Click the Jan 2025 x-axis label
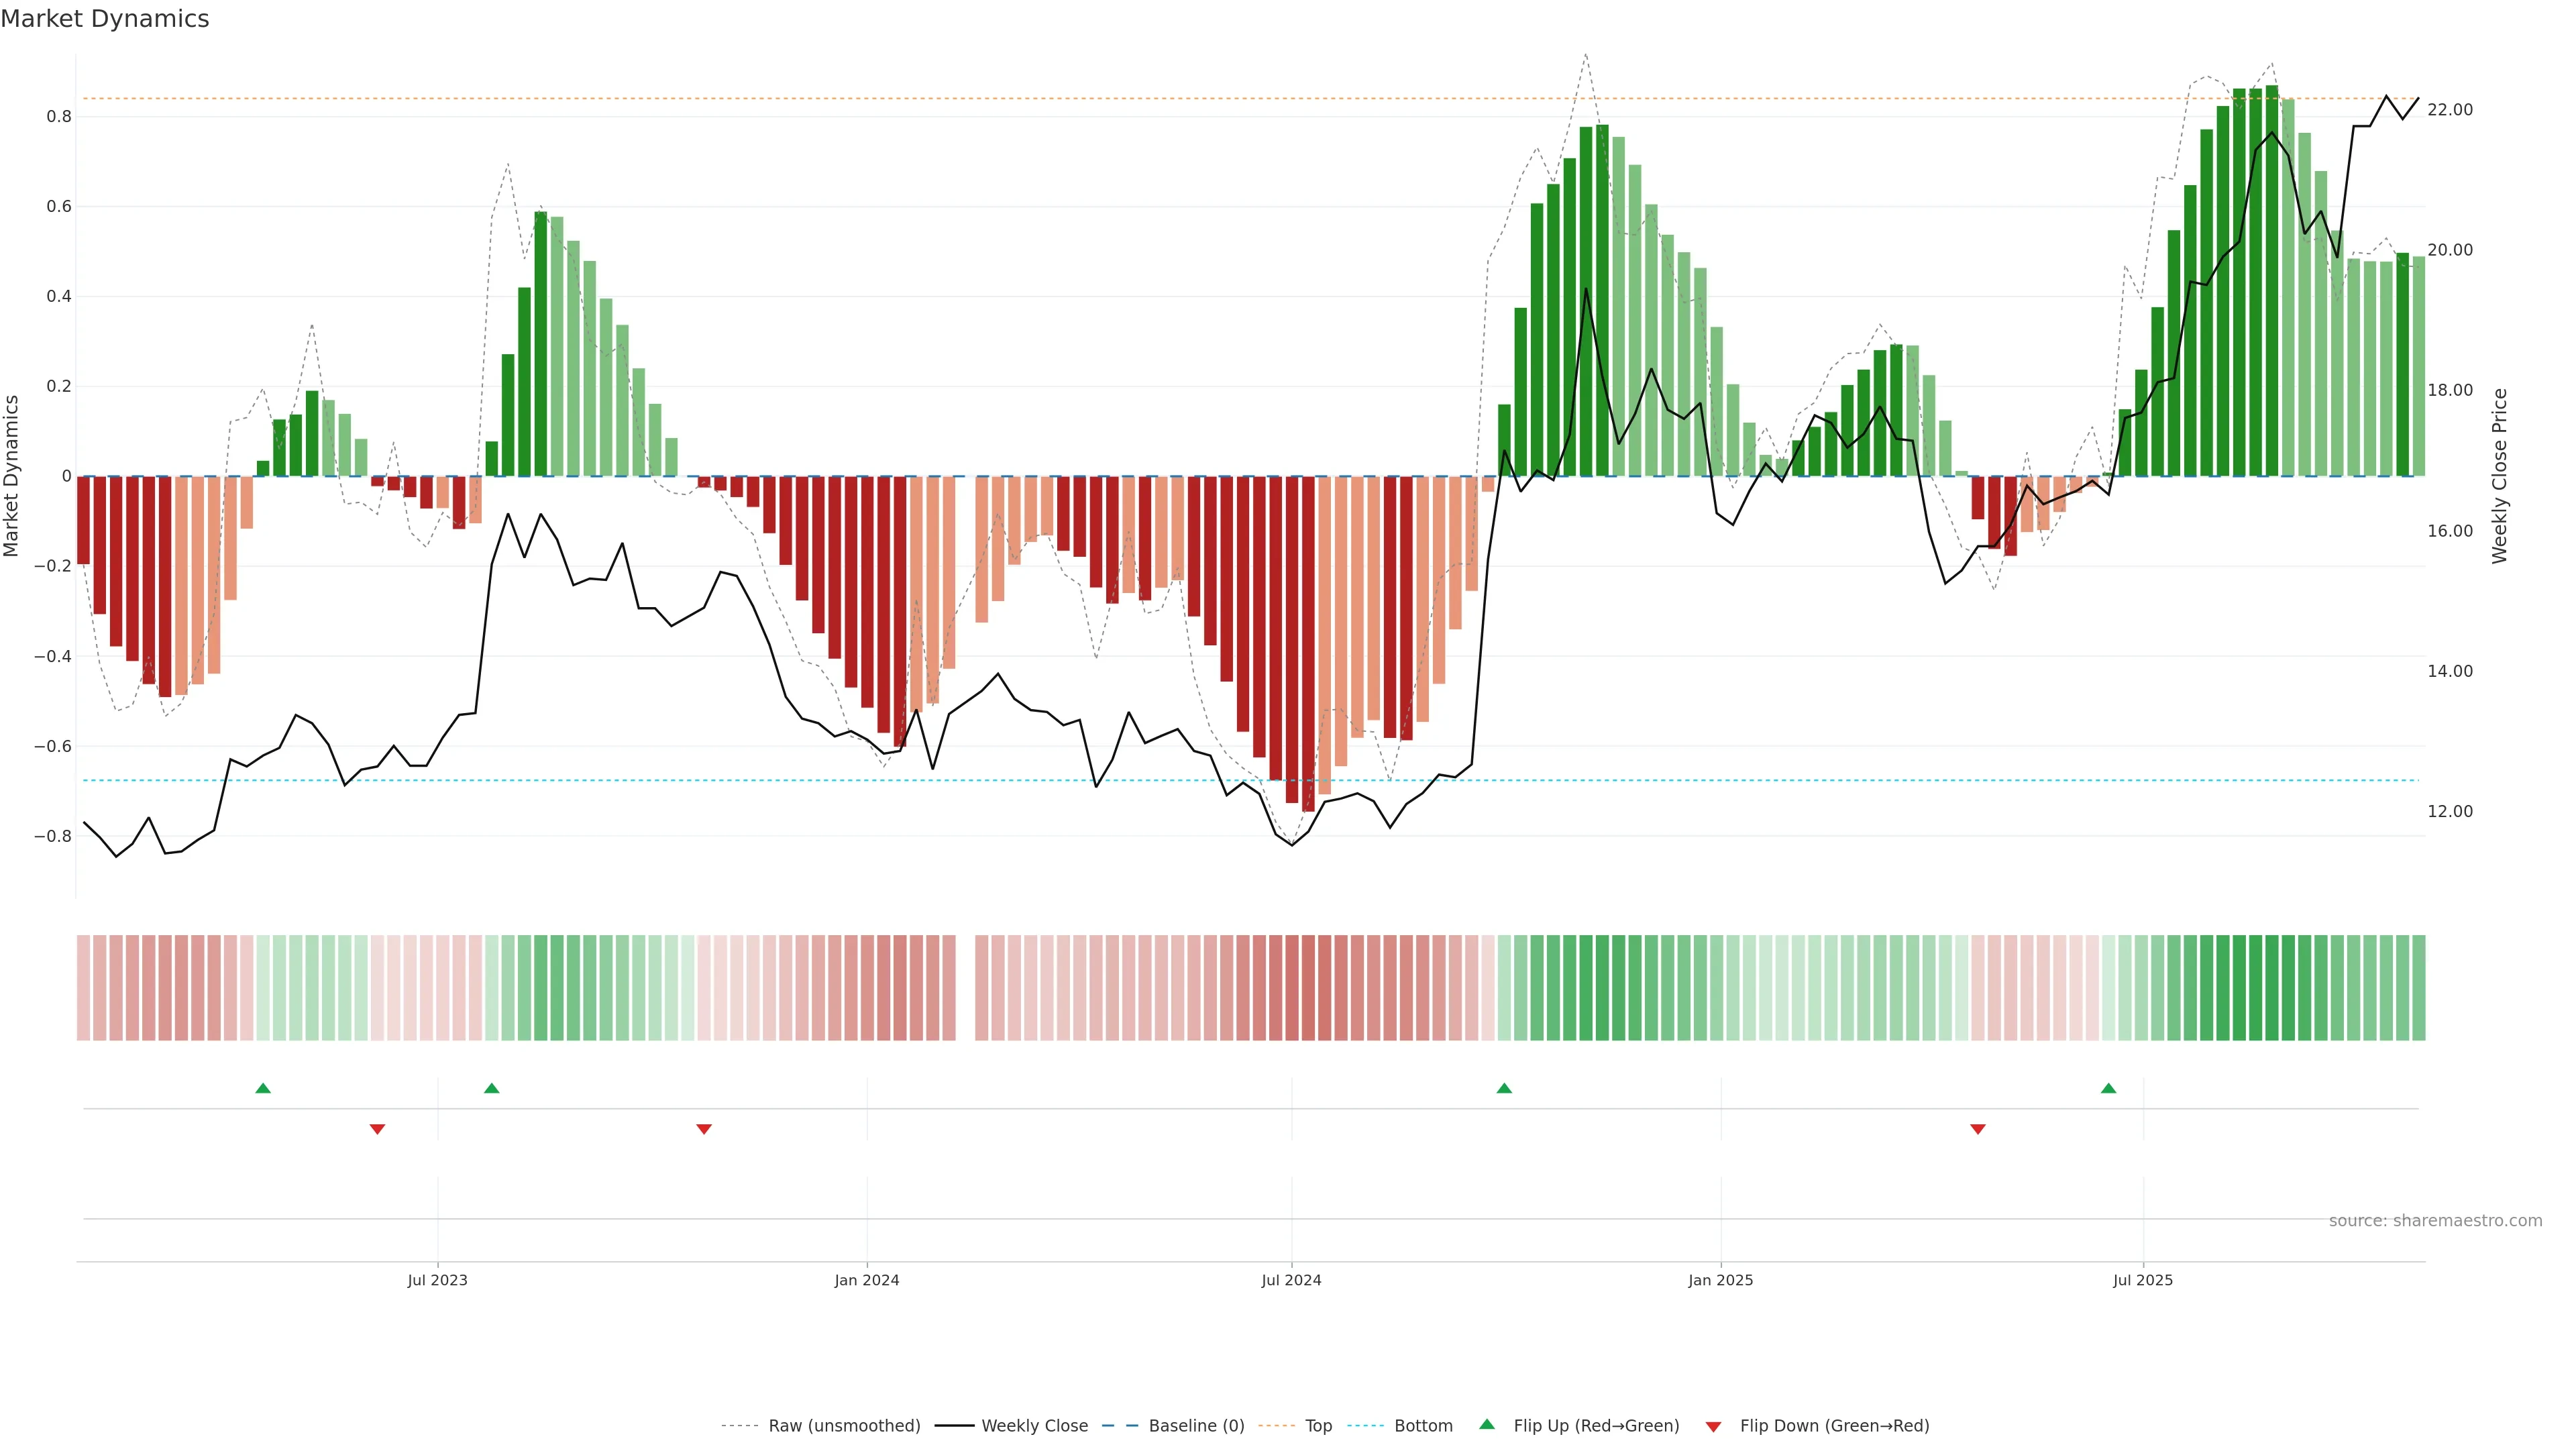 1720,1280
